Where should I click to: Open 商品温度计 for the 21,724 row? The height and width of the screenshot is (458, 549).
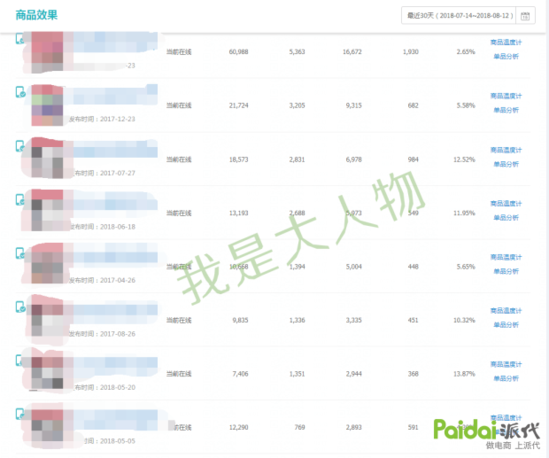click(506, 96)
